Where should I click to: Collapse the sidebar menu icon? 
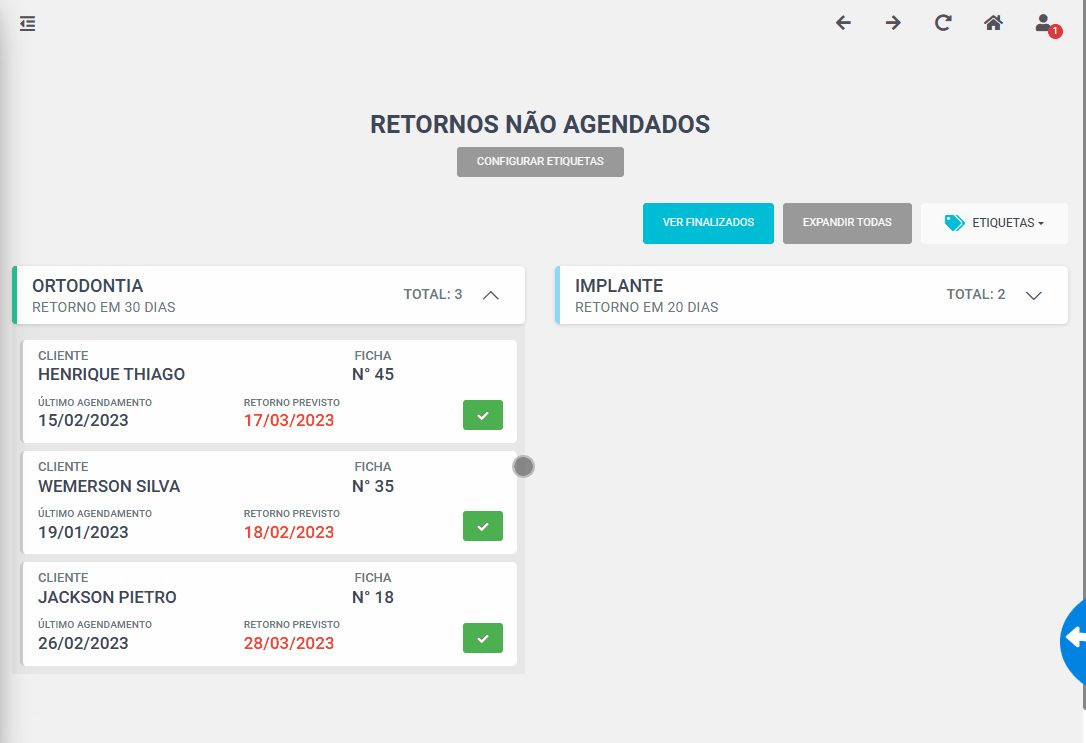27,24
